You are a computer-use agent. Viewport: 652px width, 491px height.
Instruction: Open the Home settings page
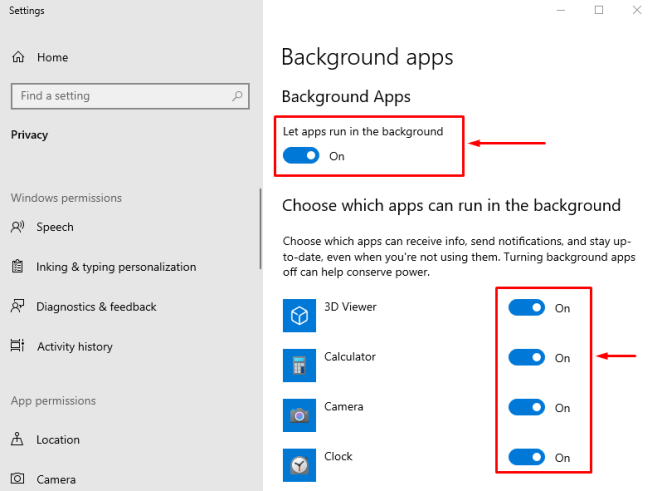pyautogui.click(x=52, y=57)
